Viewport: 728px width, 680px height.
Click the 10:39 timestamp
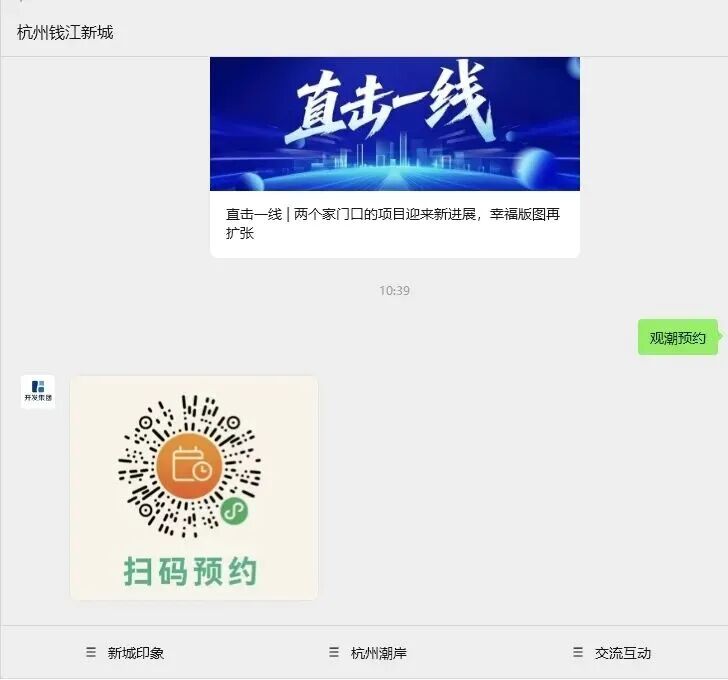pos(394,291)
